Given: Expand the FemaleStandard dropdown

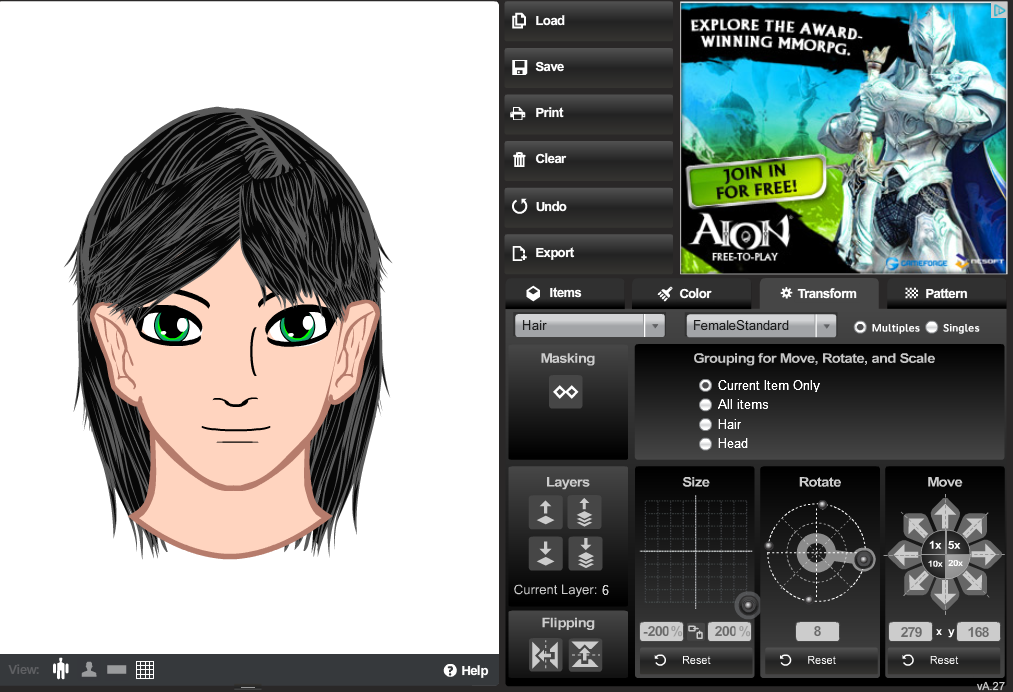Looking at the screenshot, I should (x=761, y=326).
